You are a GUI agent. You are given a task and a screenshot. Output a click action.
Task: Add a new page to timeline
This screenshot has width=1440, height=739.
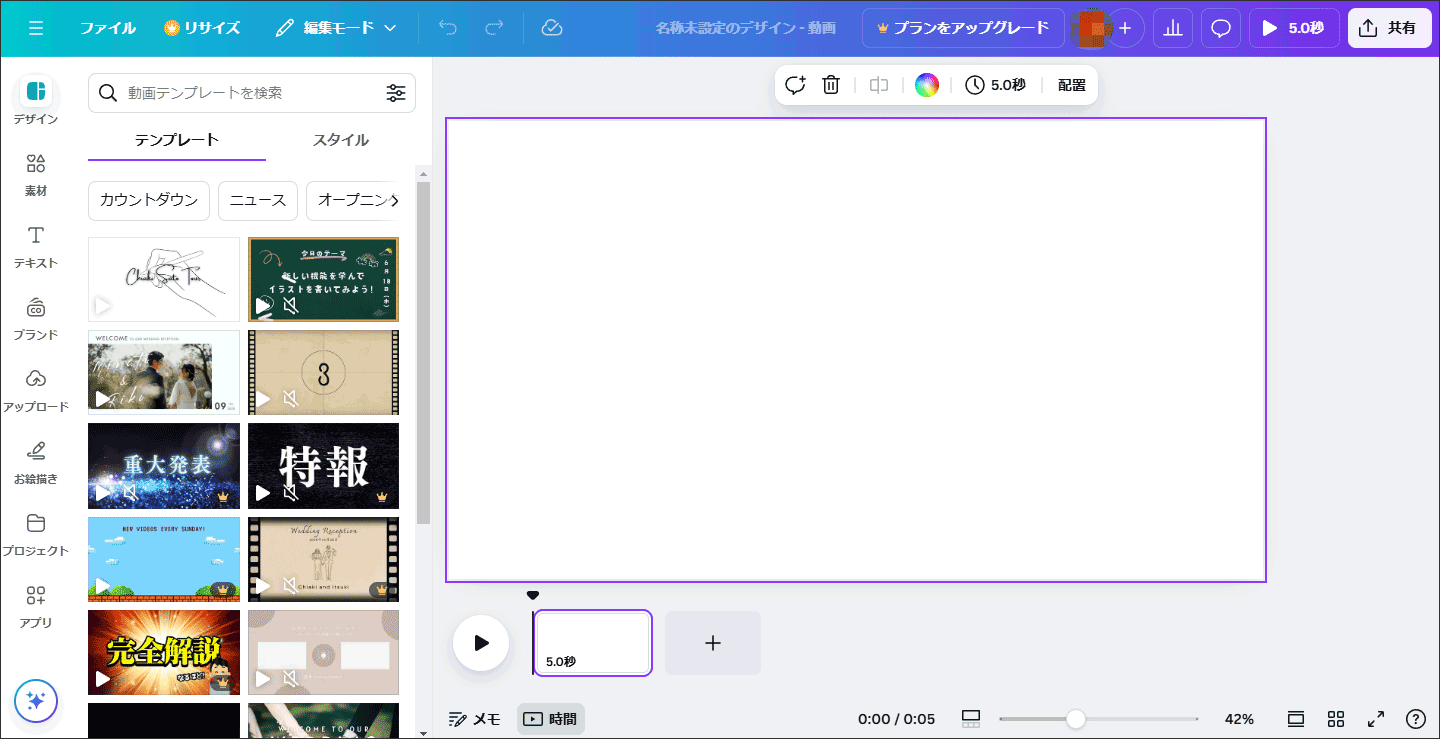coord(713,643)
